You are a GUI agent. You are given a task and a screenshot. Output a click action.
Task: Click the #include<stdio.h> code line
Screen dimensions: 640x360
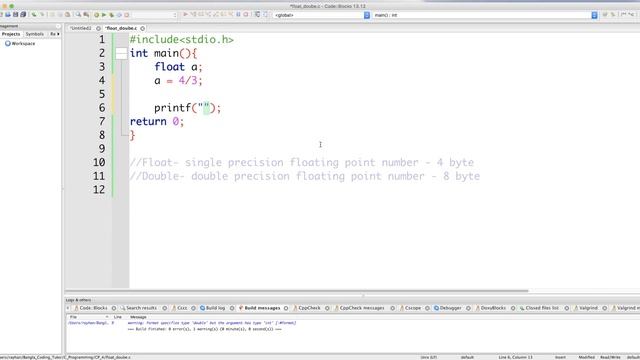point(182,40)
